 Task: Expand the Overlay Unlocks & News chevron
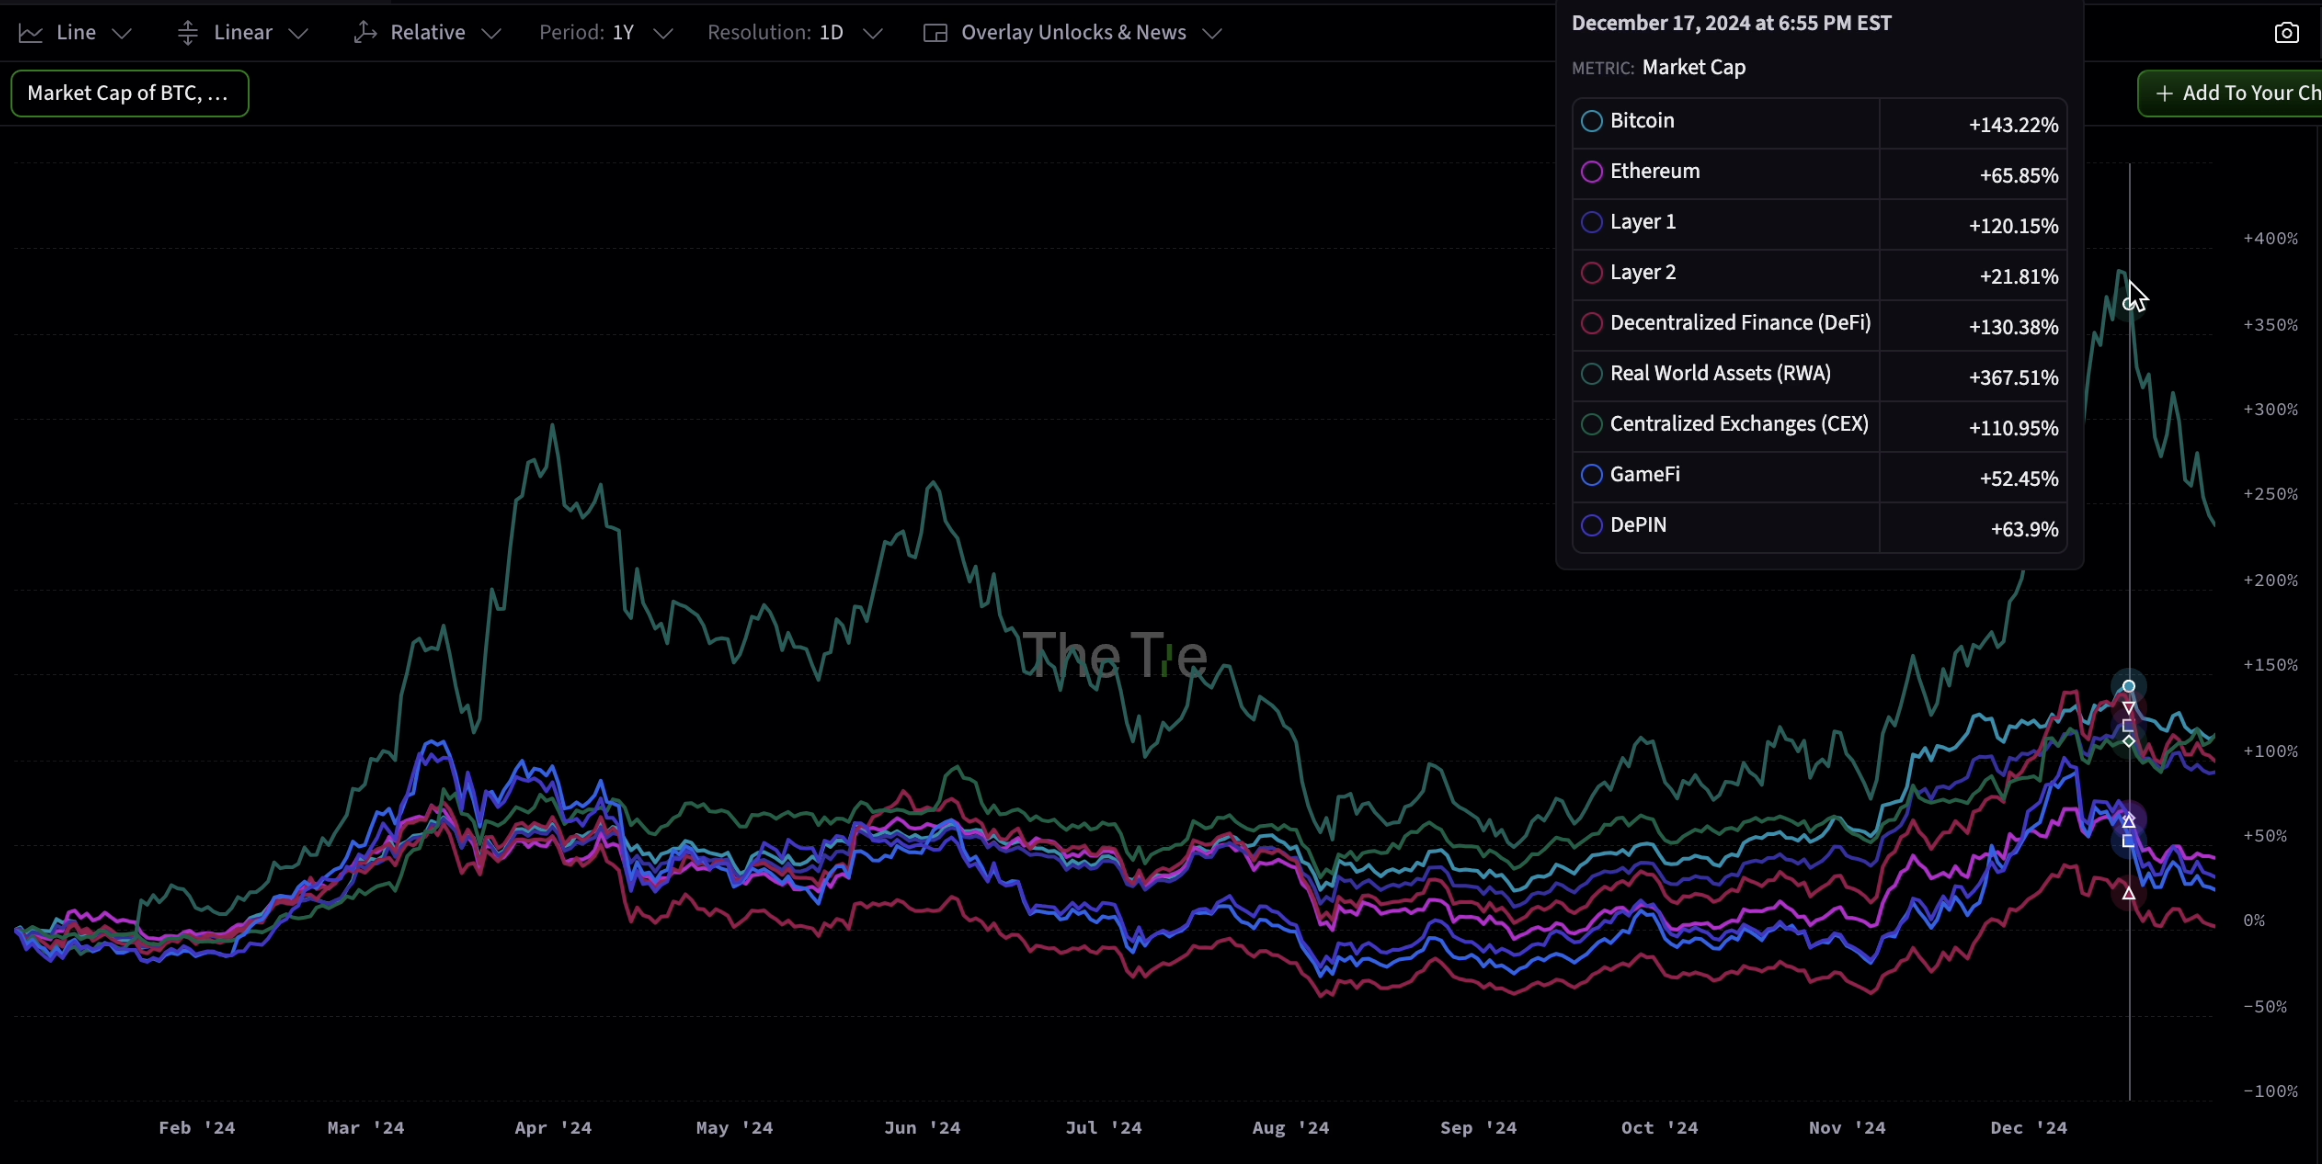1212,33
